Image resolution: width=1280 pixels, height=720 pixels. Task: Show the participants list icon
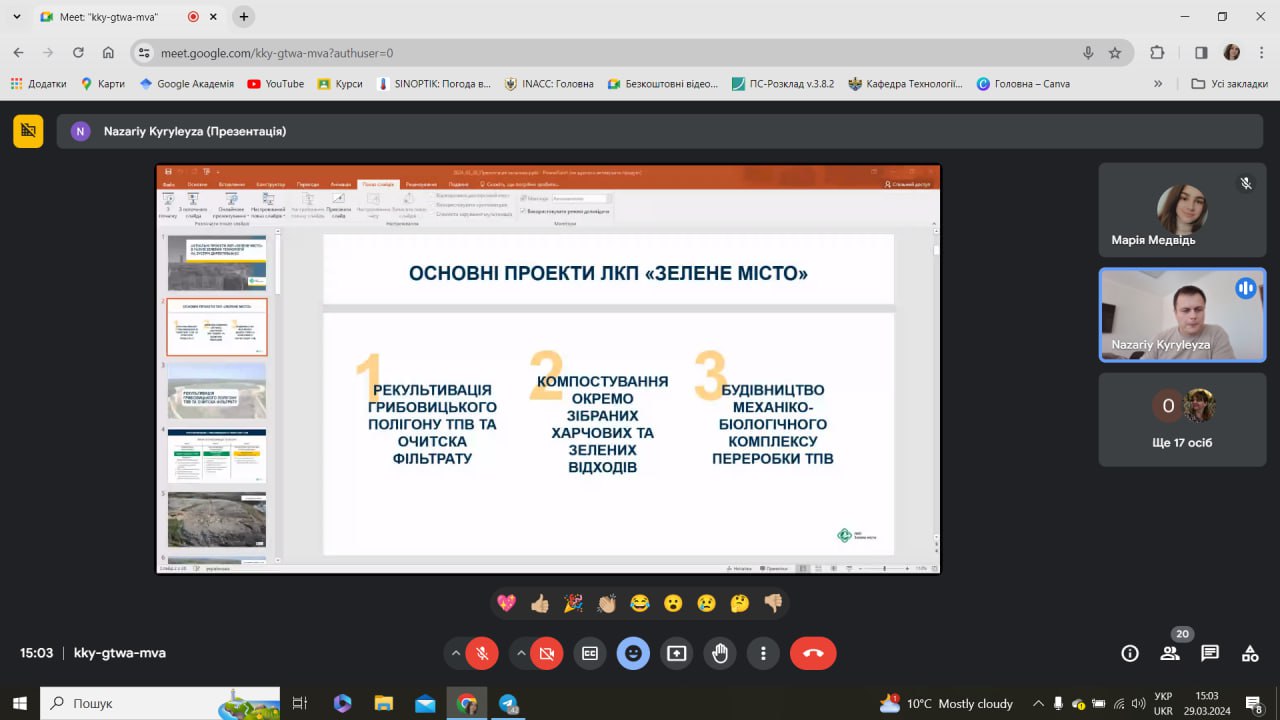(1170, 653)
